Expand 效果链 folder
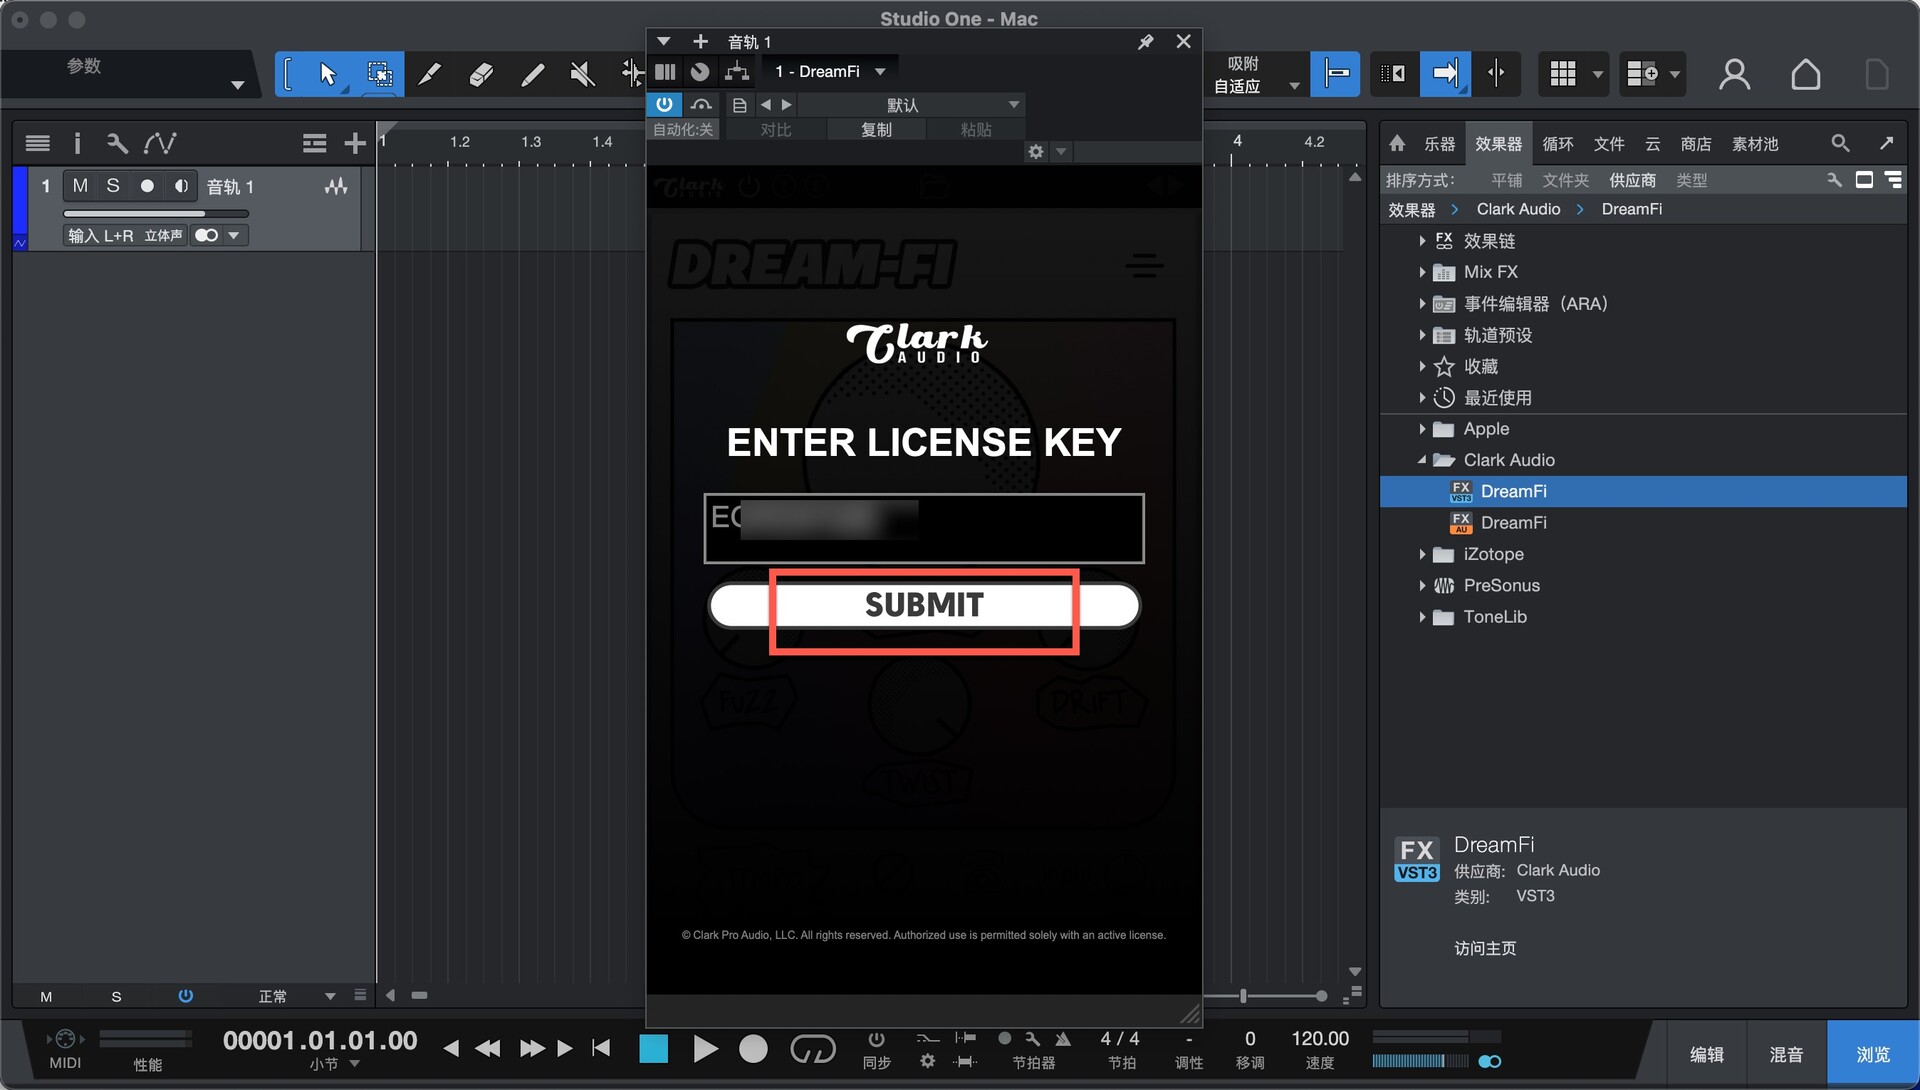Viewport: 1920px width, 1090px height. coord(1421,241)
